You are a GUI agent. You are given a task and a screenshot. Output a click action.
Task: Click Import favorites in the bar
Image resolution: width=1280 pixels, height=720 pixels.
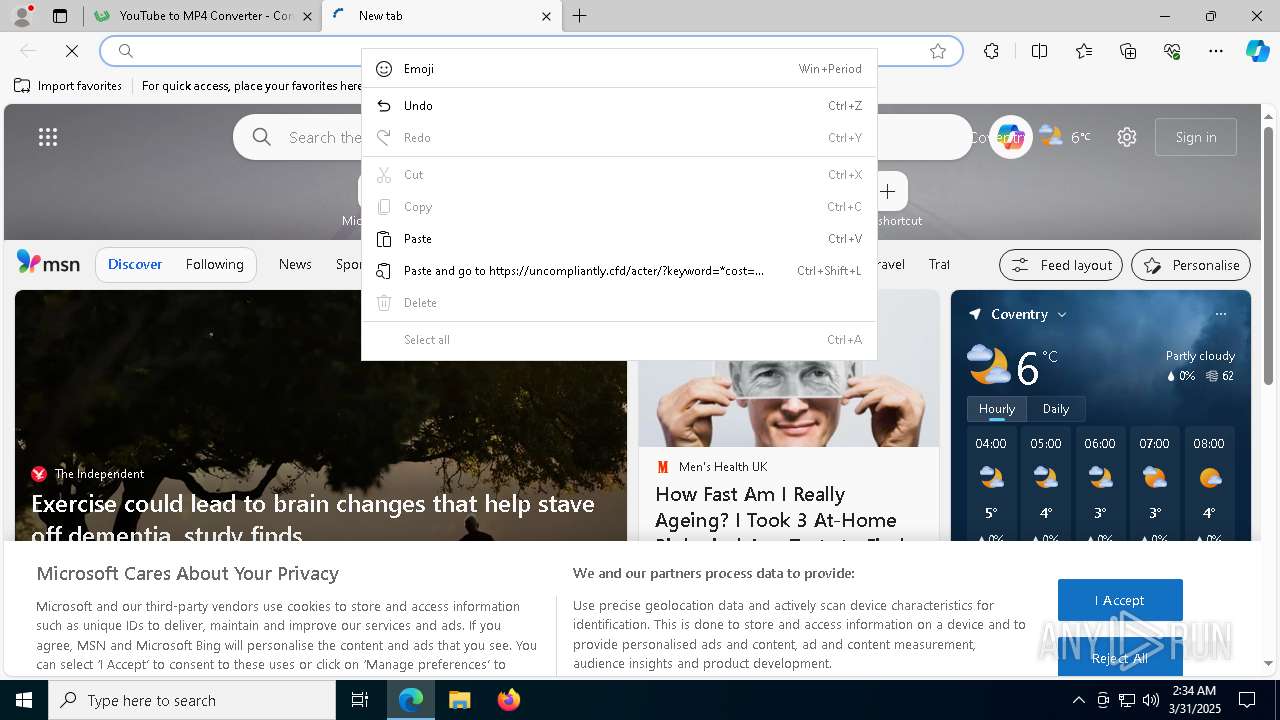click(x=69, y=86)
